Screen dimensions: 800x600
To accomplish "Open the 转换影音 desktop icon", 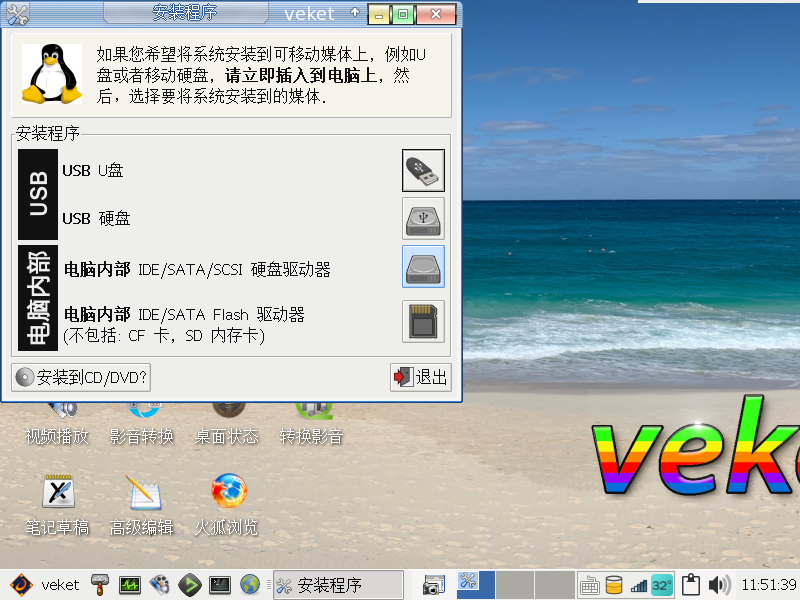I will 311,424.
